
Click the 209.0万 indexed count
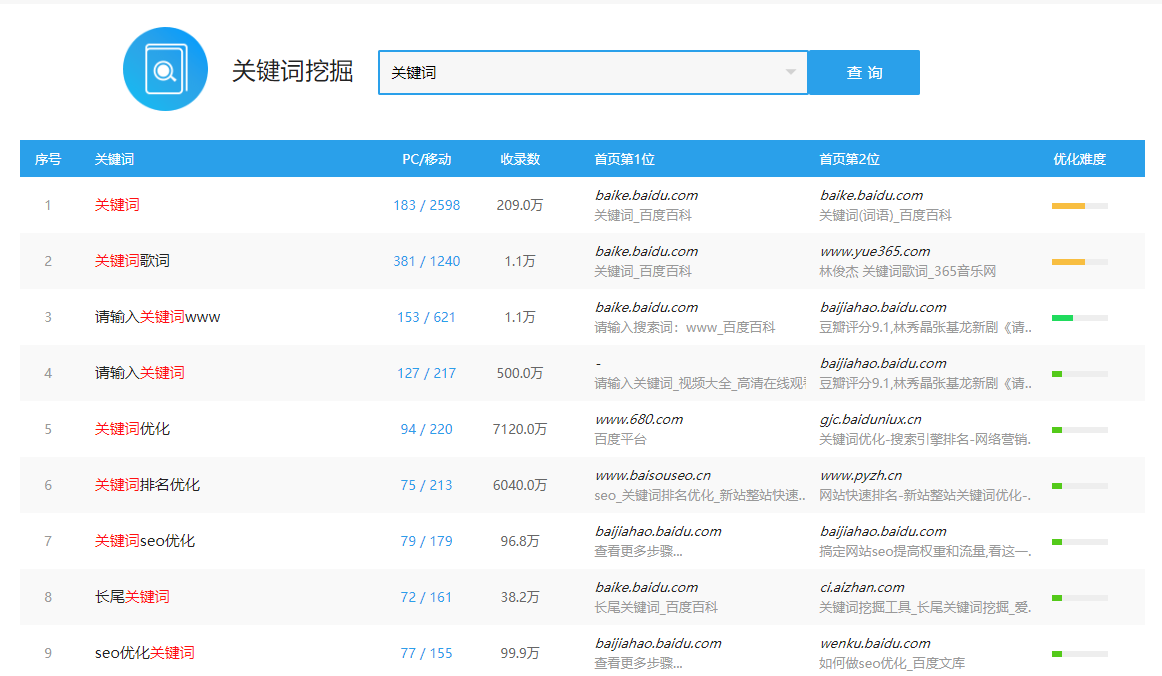coord(519,205)
